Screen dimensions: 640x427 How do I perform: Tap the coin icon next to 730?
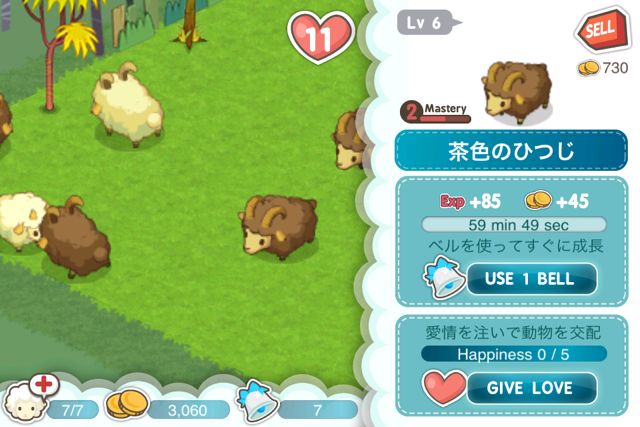[x=588, y=68]
